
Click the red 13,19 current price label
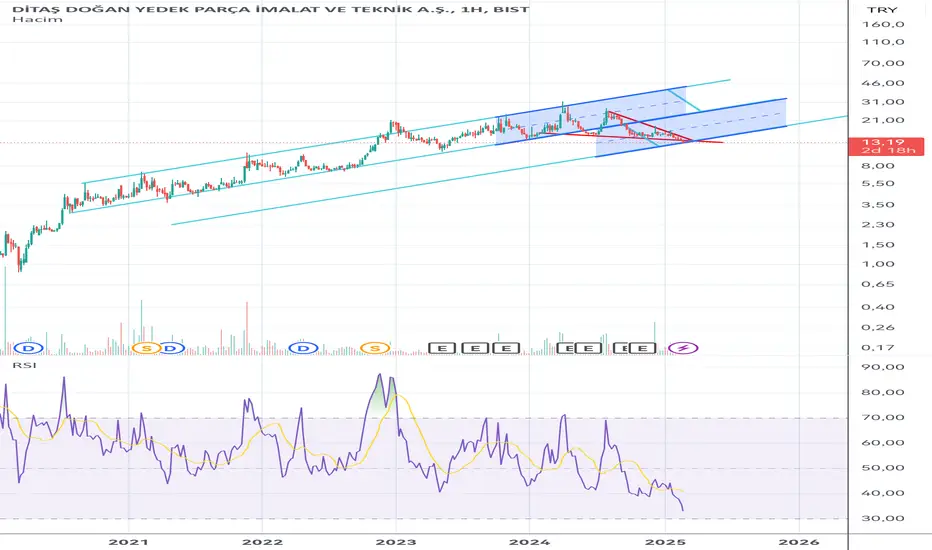point(886,146)
